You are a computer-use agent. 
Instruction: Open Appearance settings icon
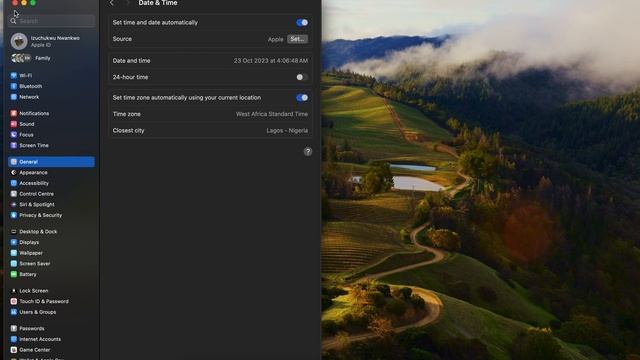(x=13, y=173)
